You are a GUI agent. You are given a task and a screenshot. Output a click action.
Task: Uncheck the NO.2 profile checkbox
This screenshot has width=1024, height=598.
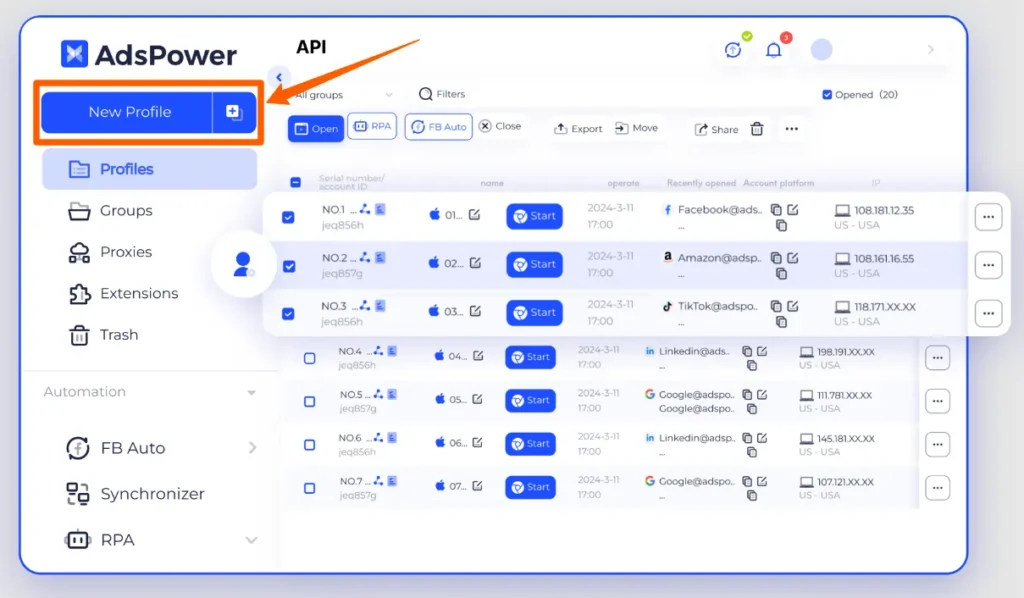point(289,266)
